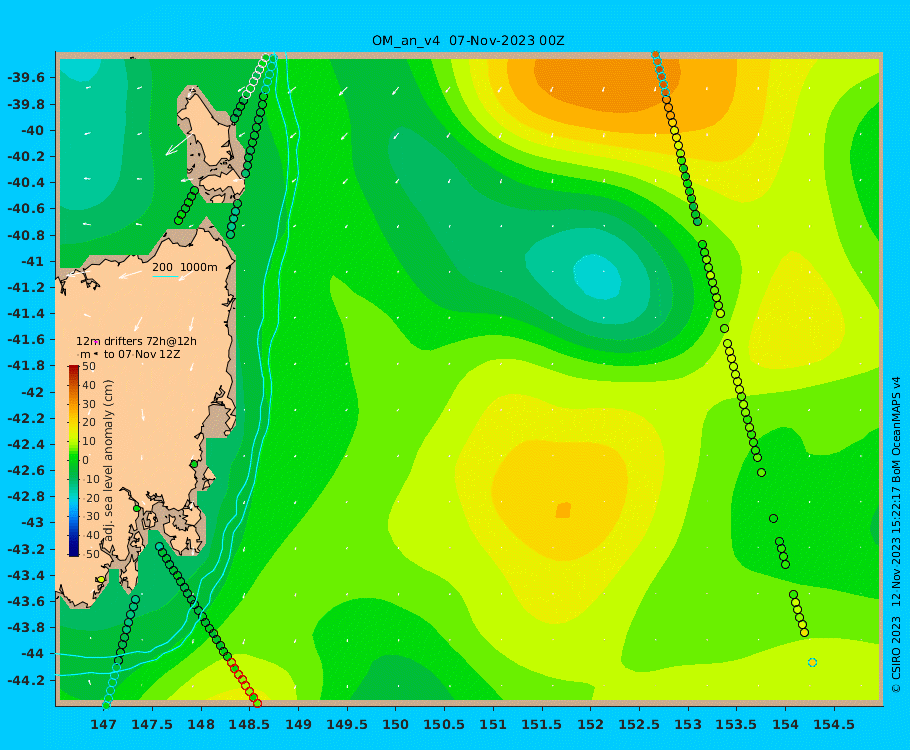910x750 pixels.
Task: Click the lone cyan-outlined circle near 154.3 longitude
Action: [x=812, y=662]
